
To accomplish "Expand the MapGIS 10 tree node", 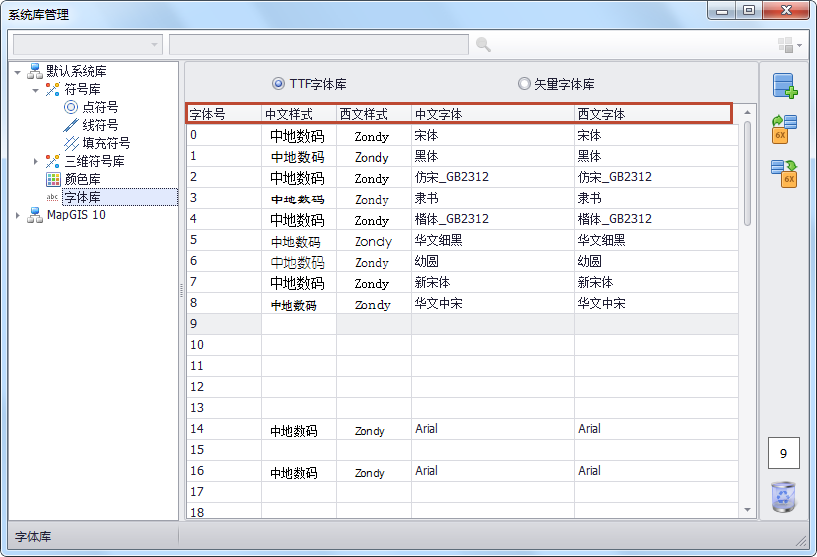I will pos(18,215).
